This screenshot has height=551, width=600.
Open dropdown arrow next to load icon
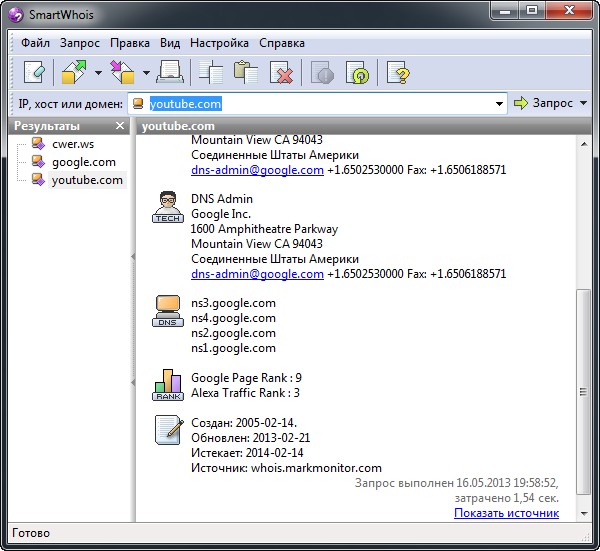[x=98, y=72]
